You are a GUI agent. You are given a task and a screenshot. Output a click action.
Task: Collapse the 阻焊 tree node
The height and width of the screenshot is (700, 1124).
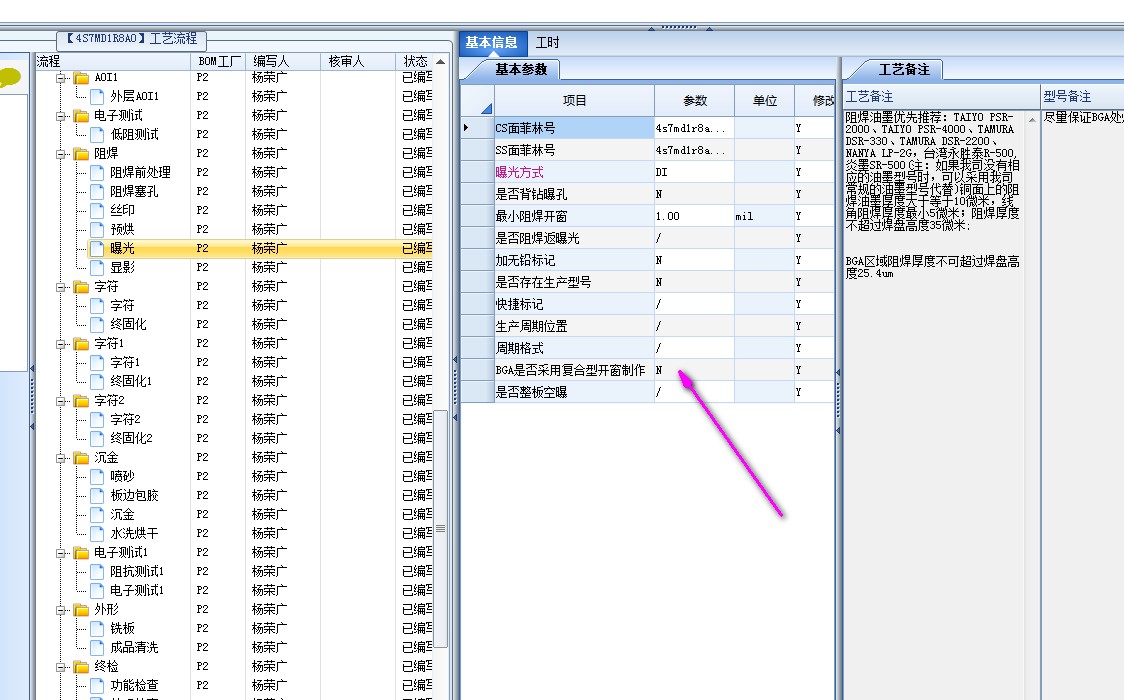coord(62,153)
